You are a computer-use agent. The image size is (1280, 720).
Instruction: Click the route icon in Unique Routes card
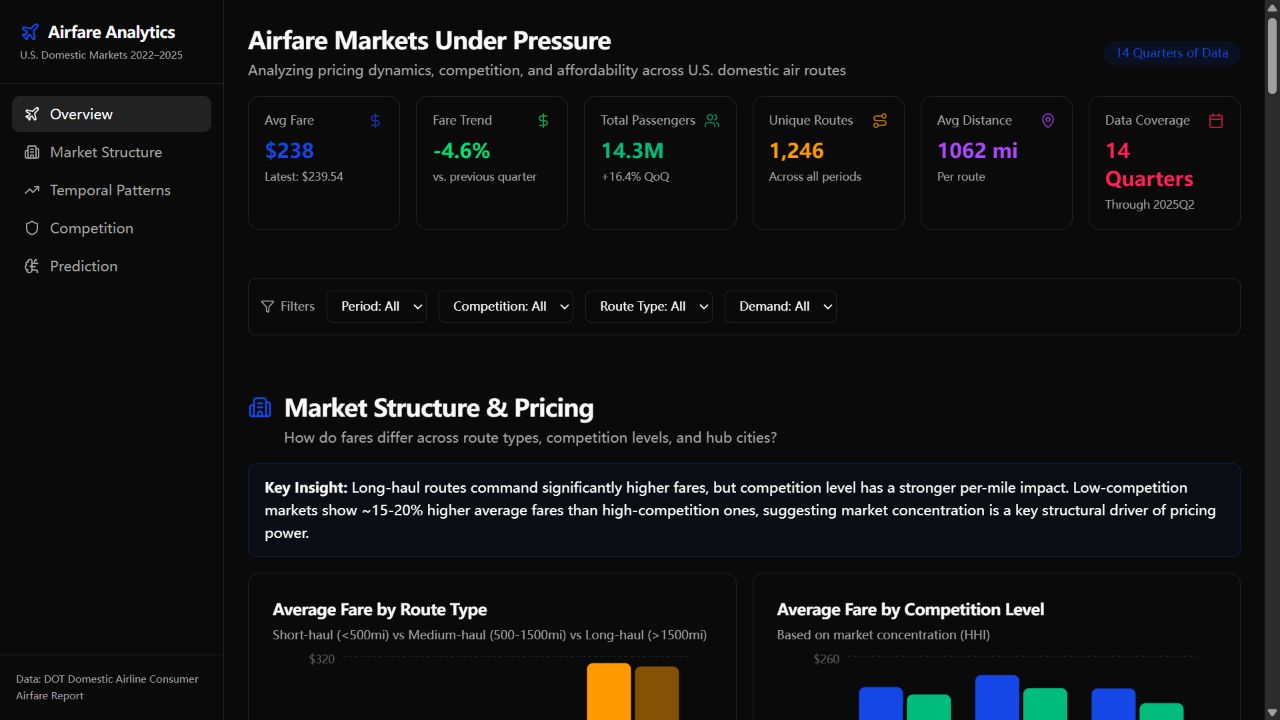tap(880, 120)
